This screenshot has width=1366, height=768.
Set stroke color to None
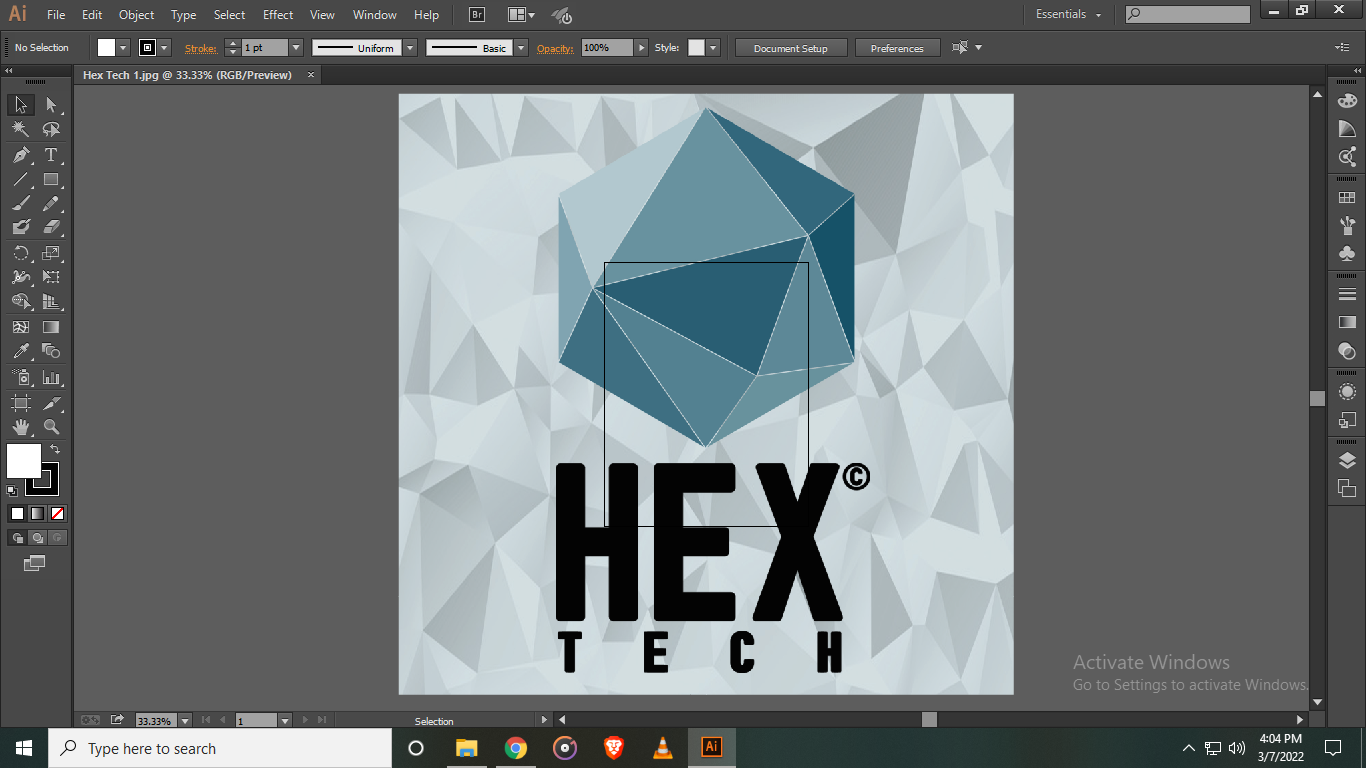pos(58,513)
